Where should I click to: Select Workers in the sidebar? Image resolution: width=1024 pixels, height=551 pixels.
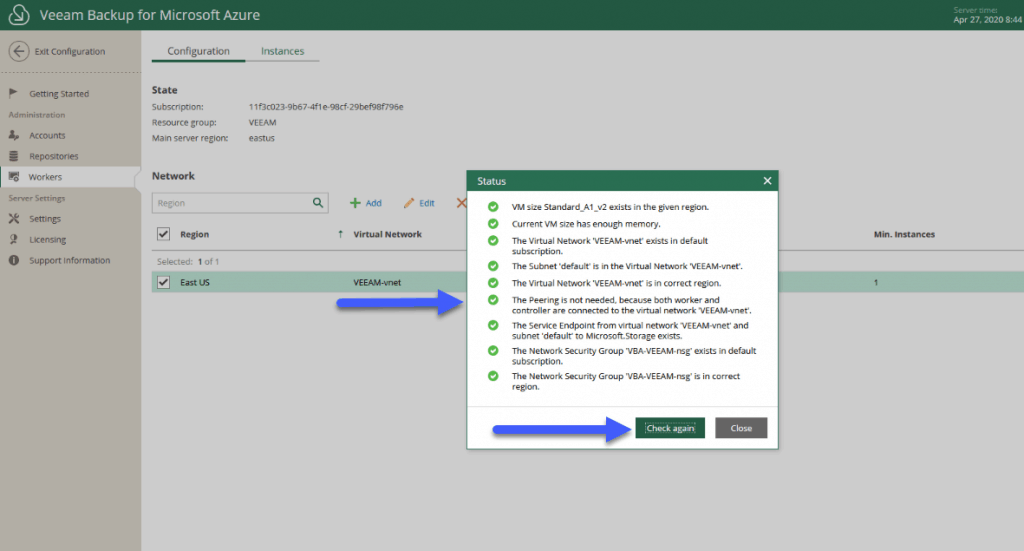[45, 177]
